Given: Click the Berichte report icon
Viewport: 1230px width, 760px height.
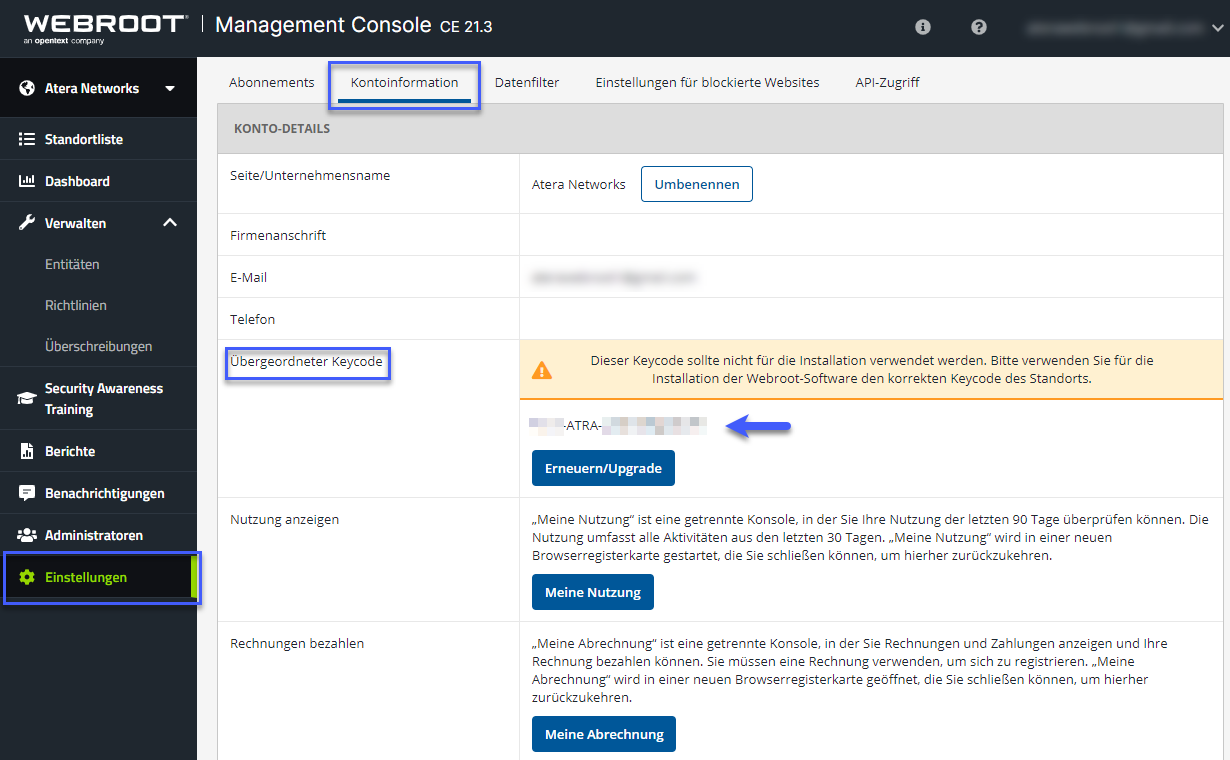Looking at the screenshot, I should pos(27,451).
